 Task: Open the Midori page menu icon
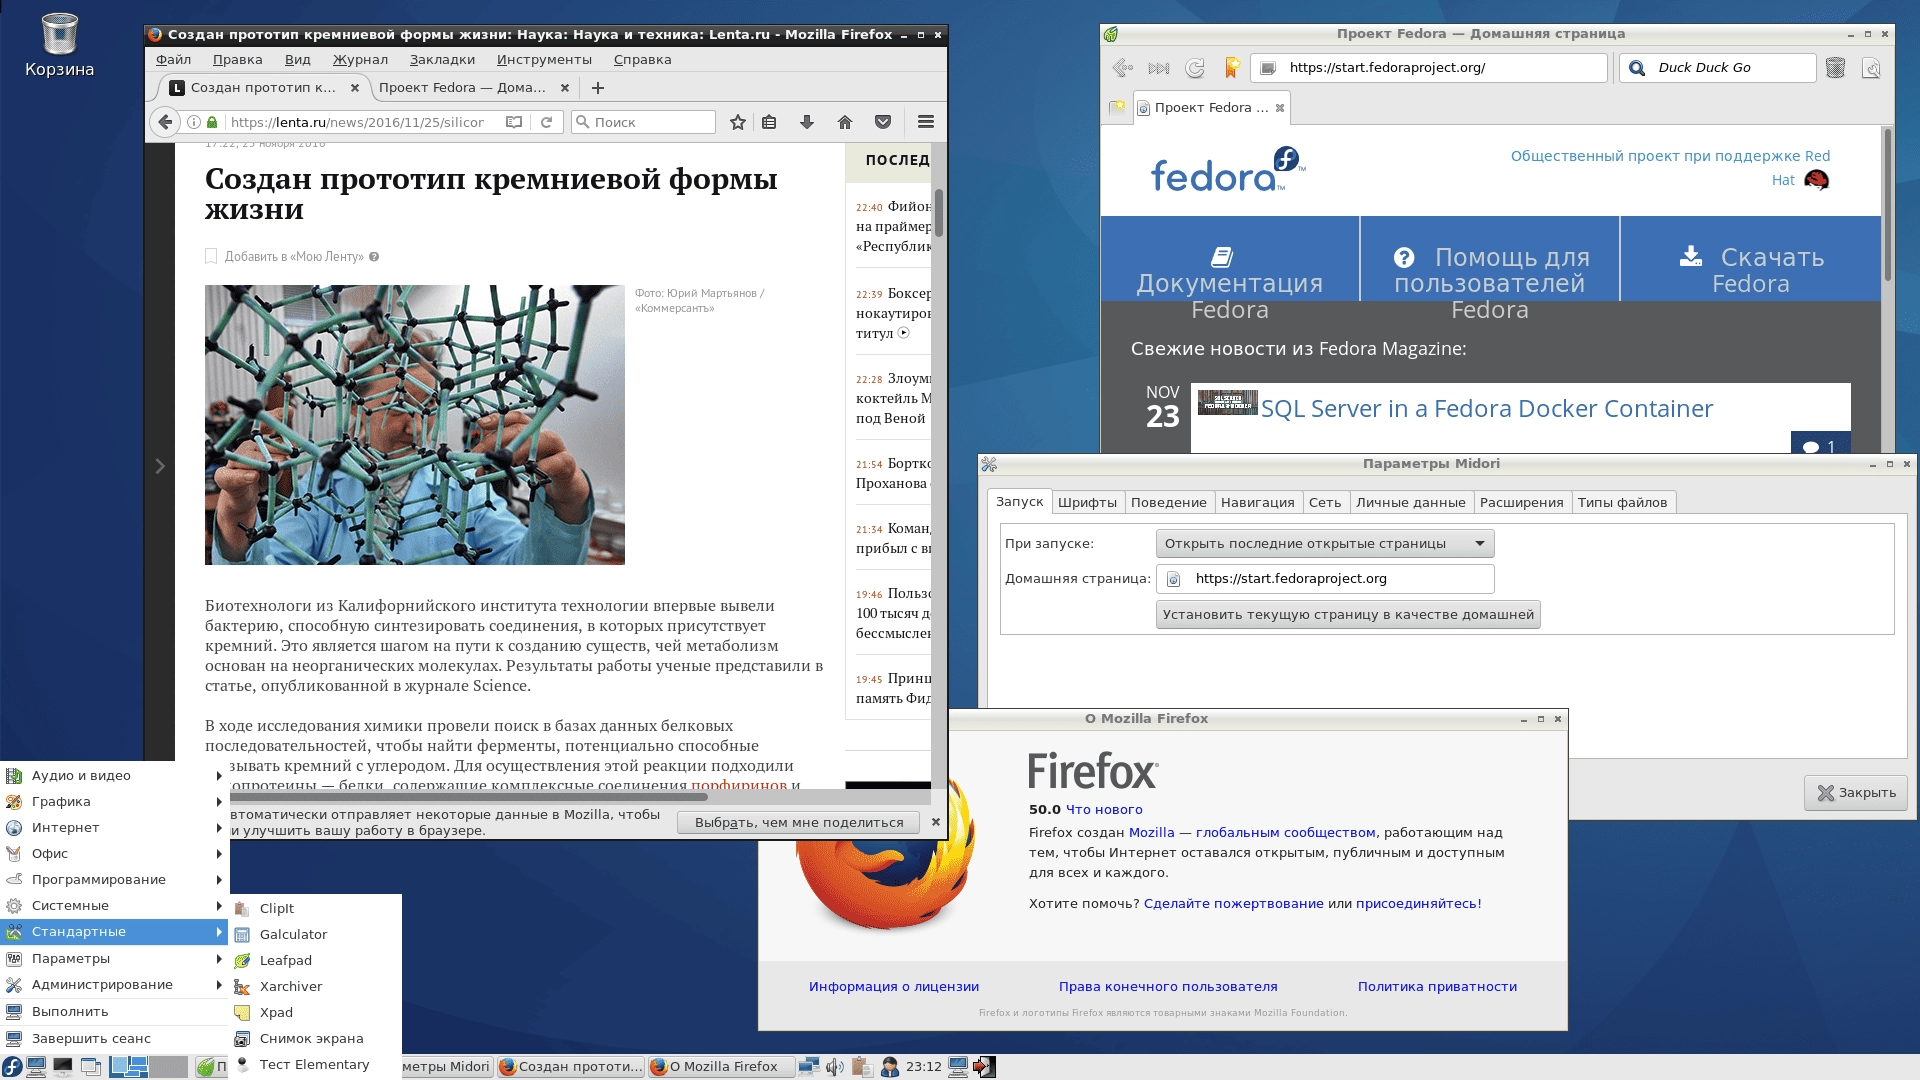click(x=1871, y=68)
